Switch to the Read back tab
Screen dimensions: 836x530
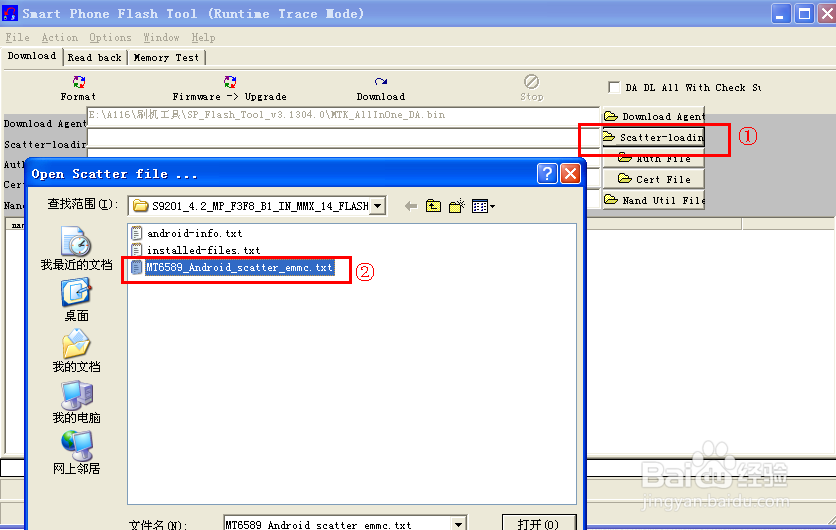pyautogui.click(x=94, y=58)
